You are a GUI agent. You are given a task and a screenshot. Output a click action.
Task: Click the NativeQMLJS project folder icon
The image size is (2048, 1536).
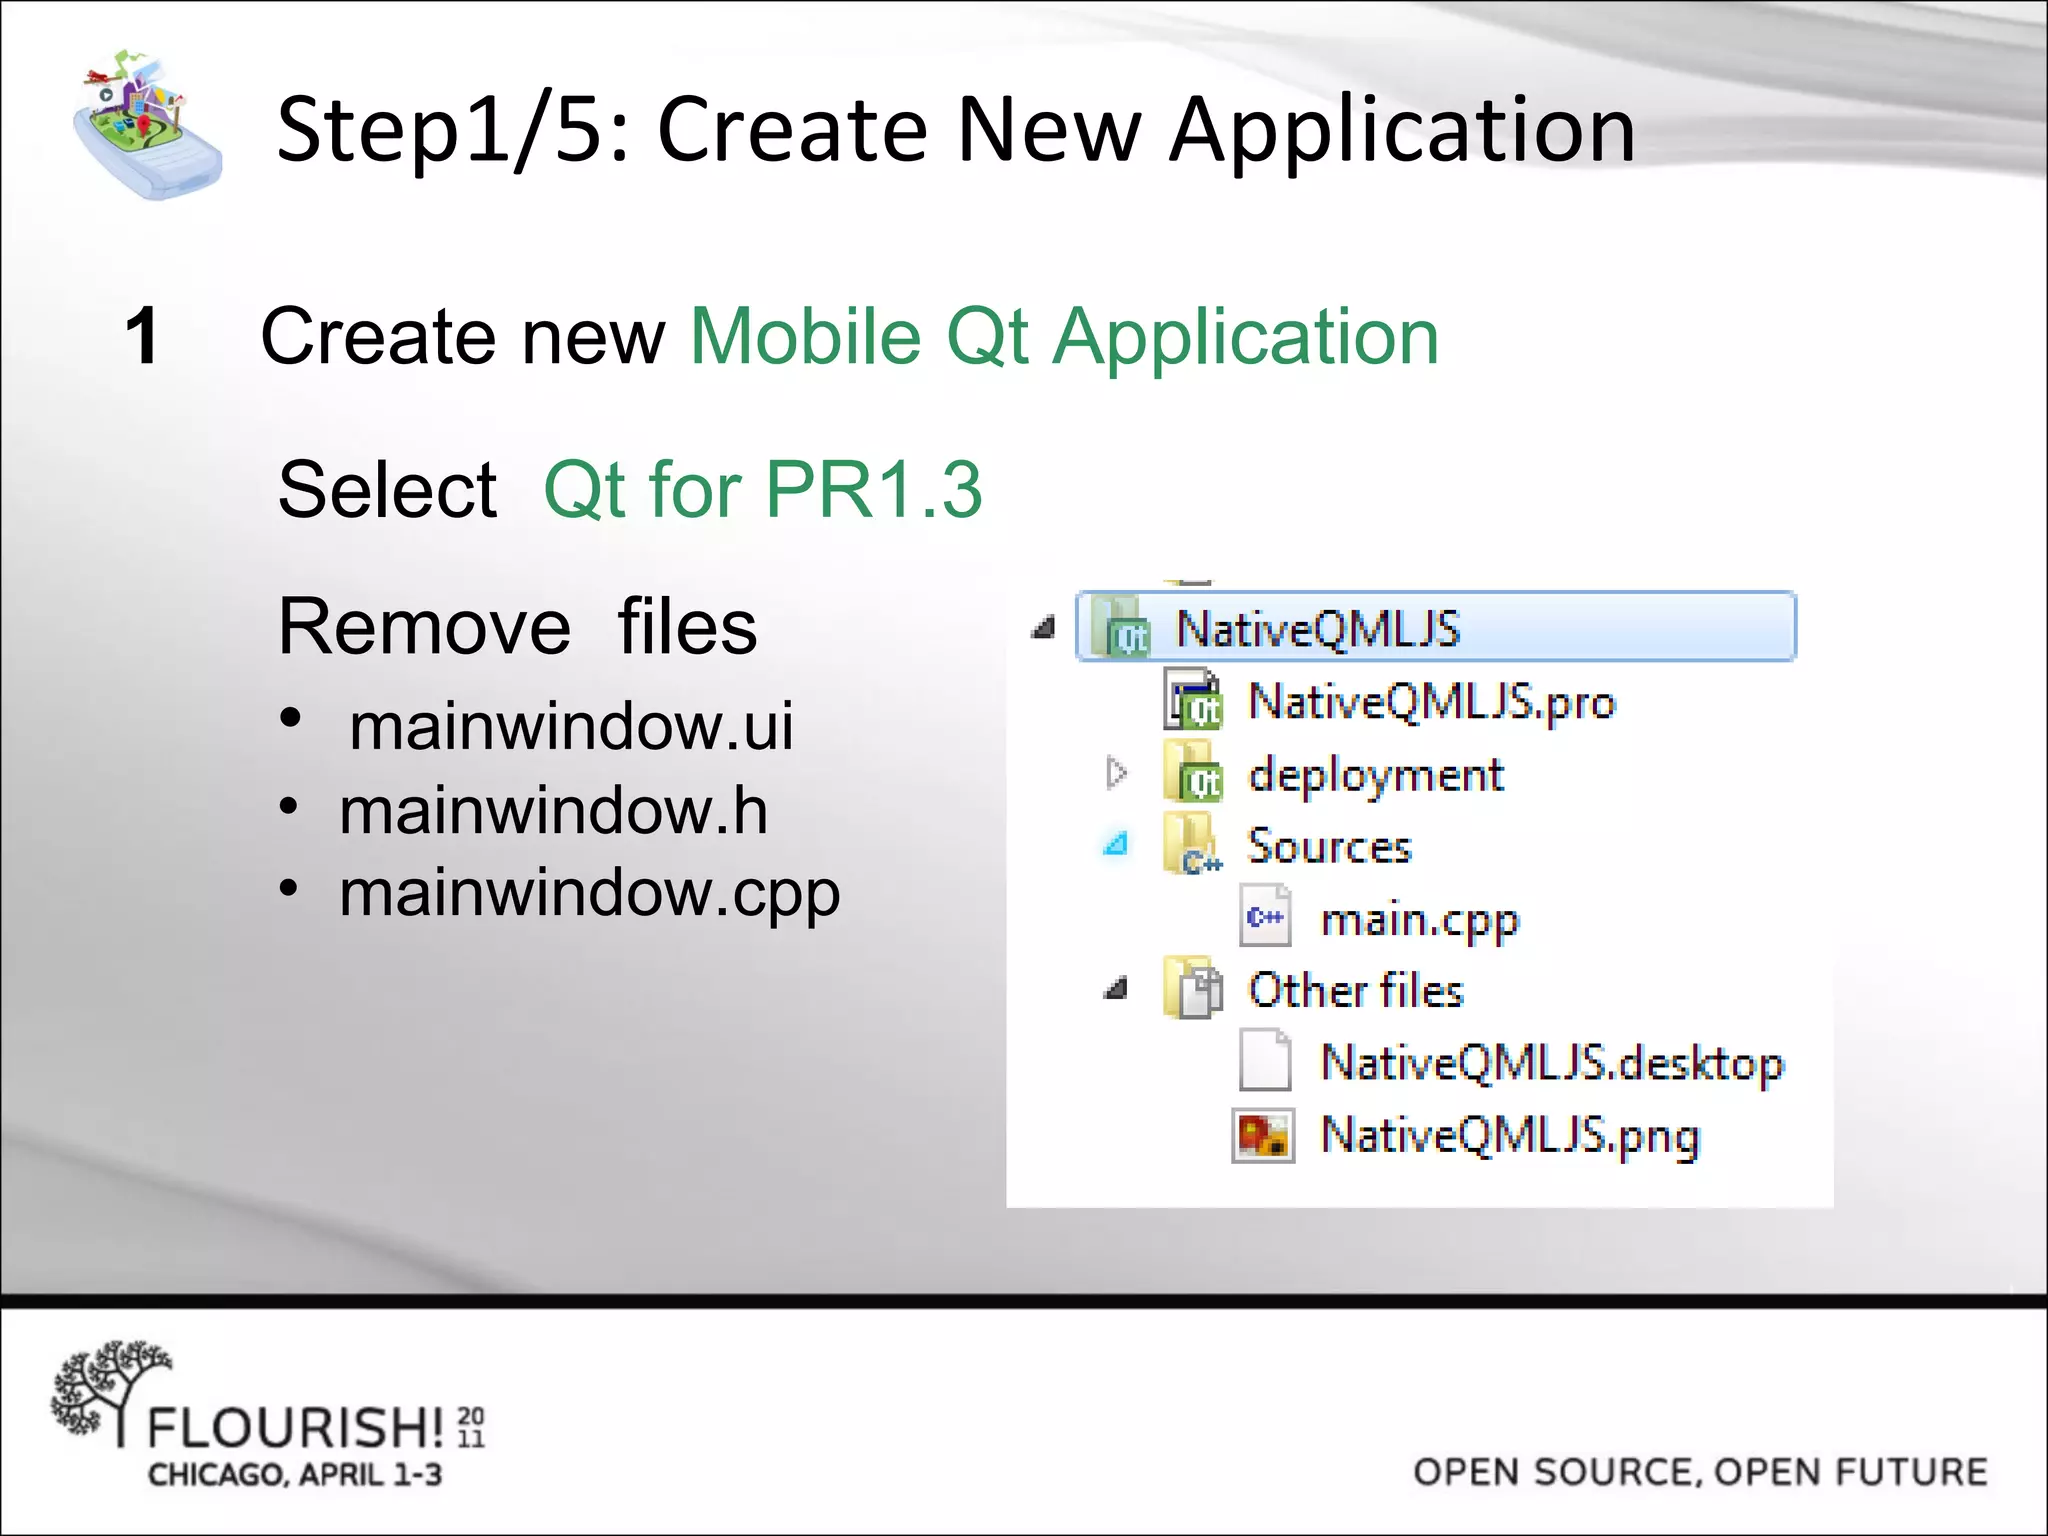1120,629
